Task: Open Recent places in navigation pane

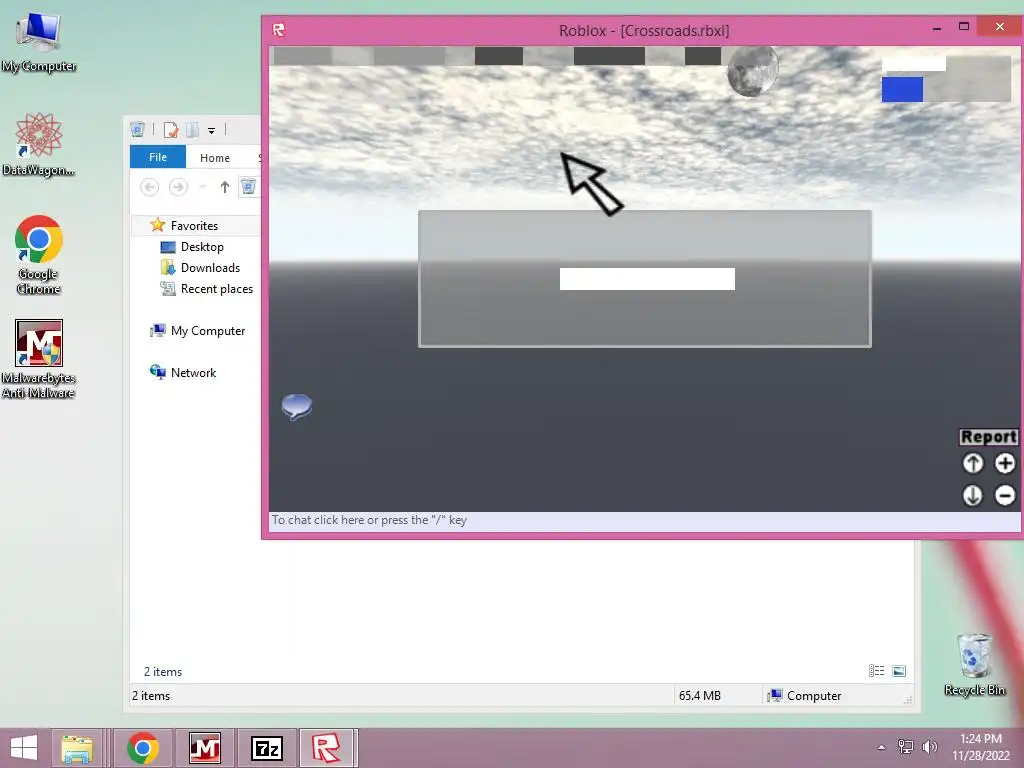Action: [217, 289]
